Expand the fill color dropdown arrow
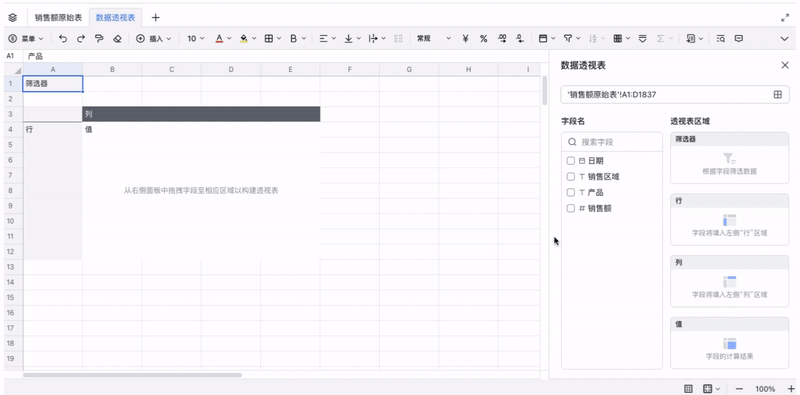 click(254, 38)
